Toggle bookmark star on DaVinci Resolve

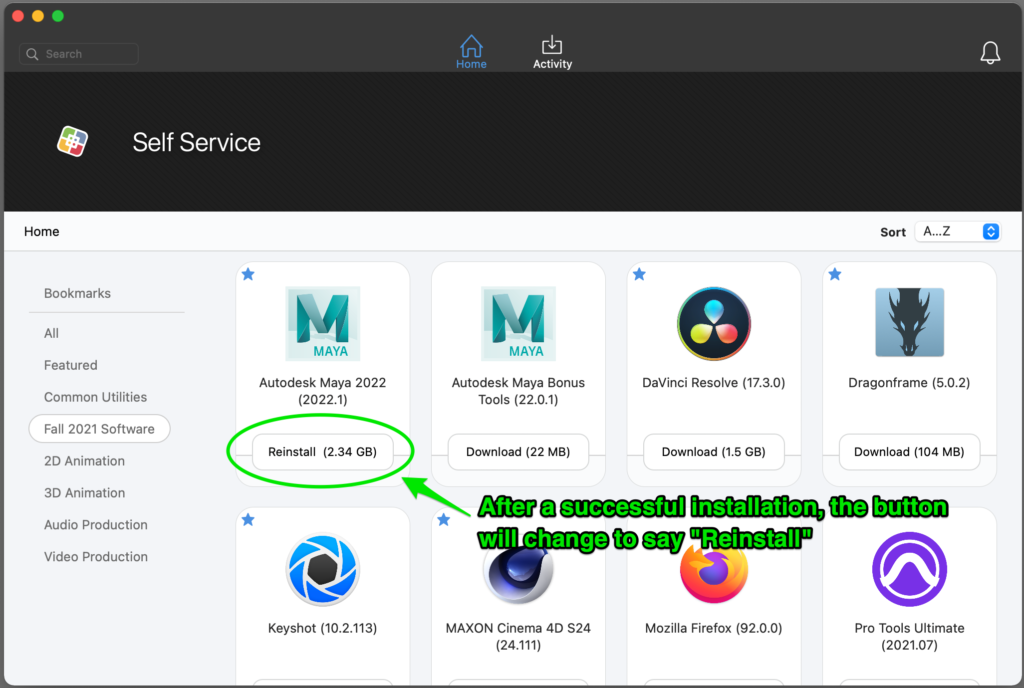coord(639,274)
